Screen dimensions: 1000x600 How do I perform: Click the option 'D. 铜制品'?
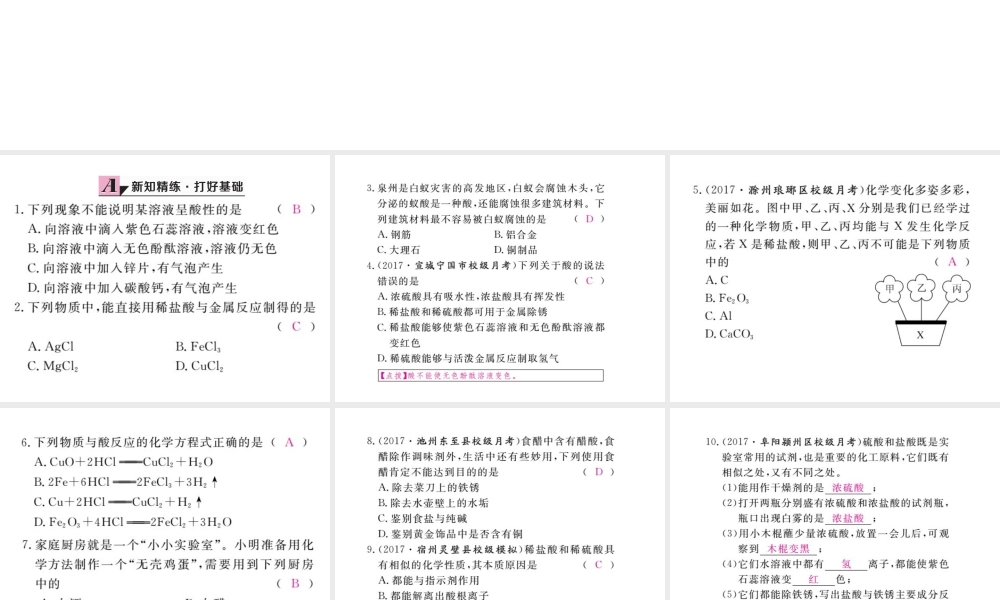tap(515, 249)
